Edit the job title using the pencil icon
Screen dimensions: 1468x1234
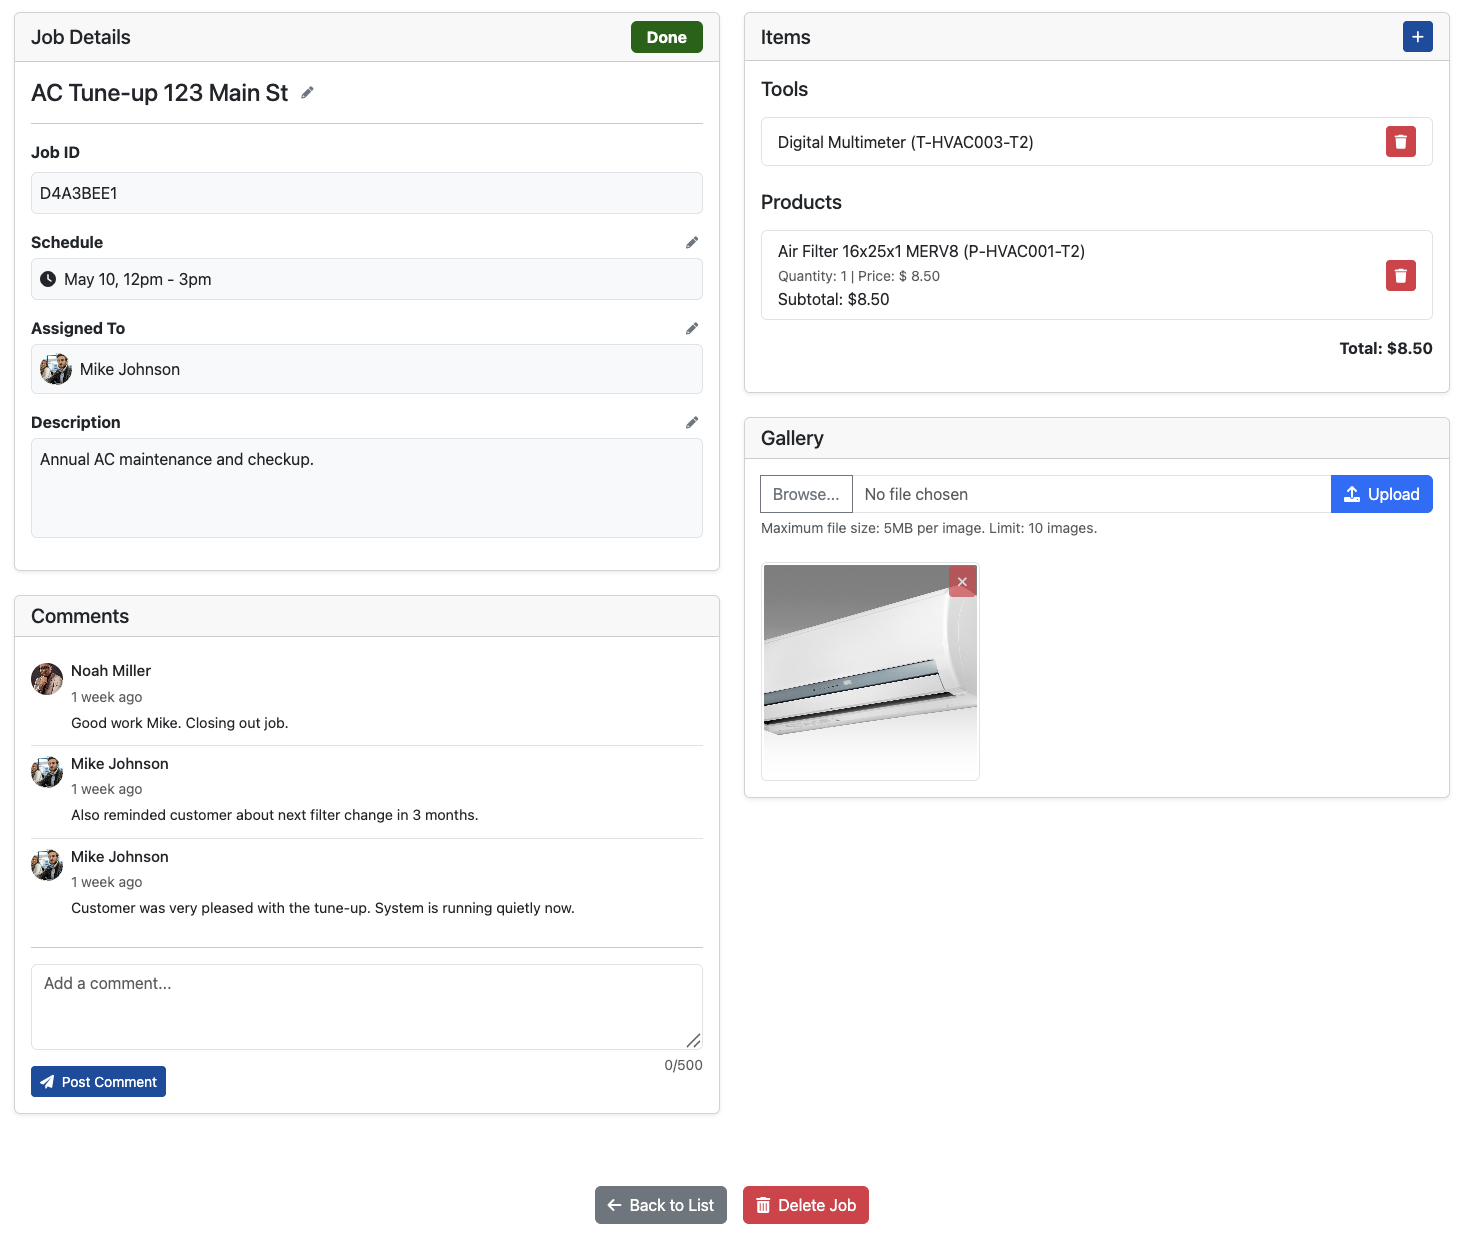pyautogui.click(x=306, y=92)
